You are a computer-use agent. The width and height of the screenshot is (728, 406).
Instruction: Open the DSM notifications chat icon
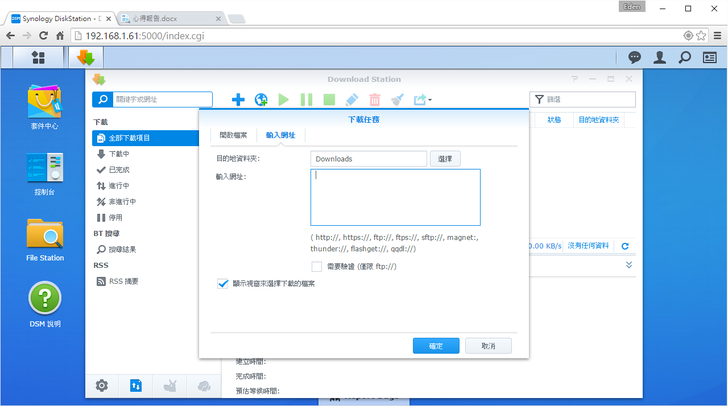pos(634,58)
